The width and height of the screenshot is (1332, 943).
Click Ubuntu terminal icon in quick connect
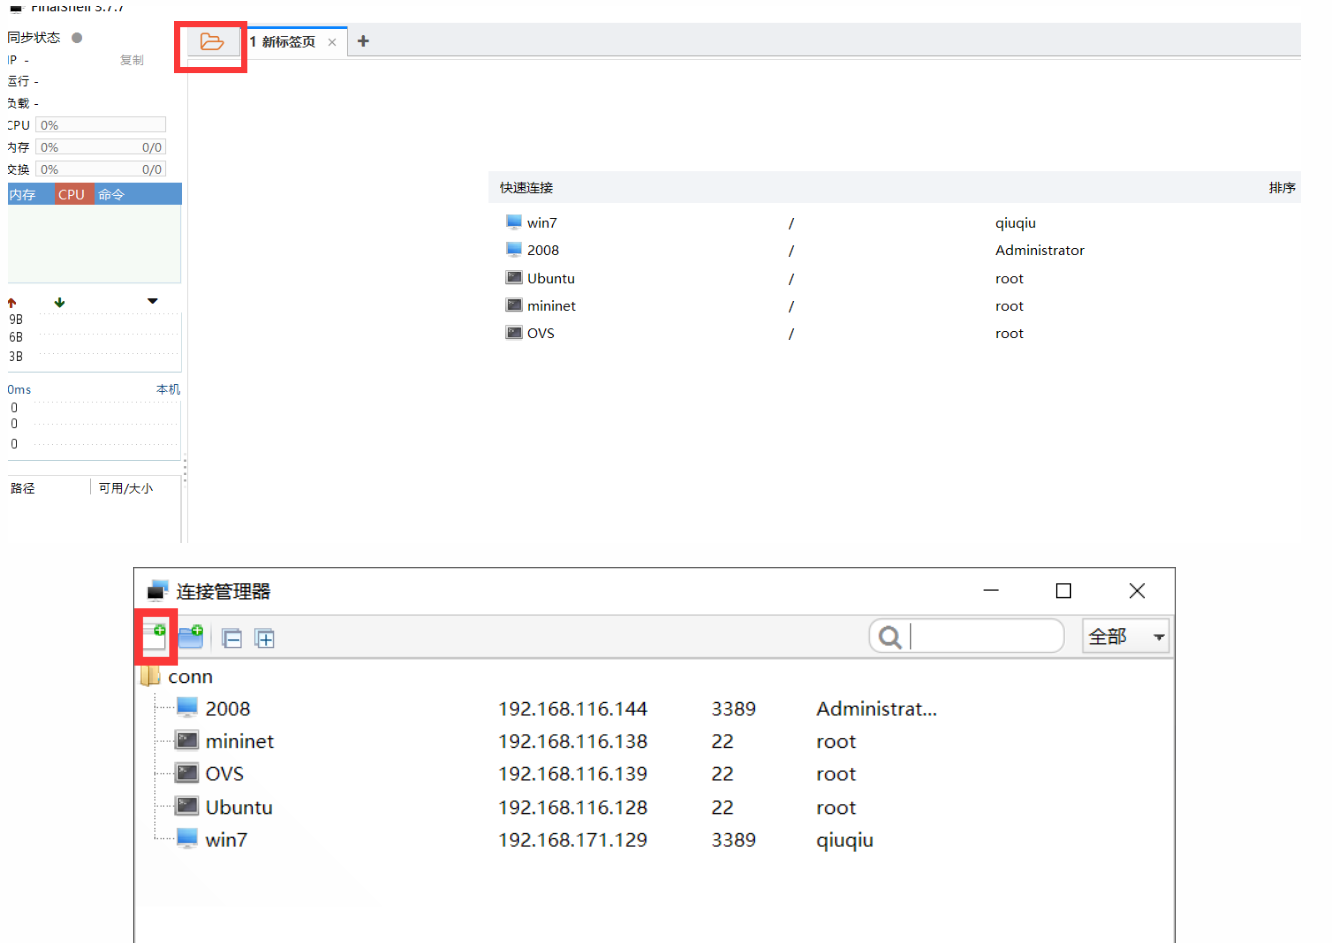[x=514, y=277]
